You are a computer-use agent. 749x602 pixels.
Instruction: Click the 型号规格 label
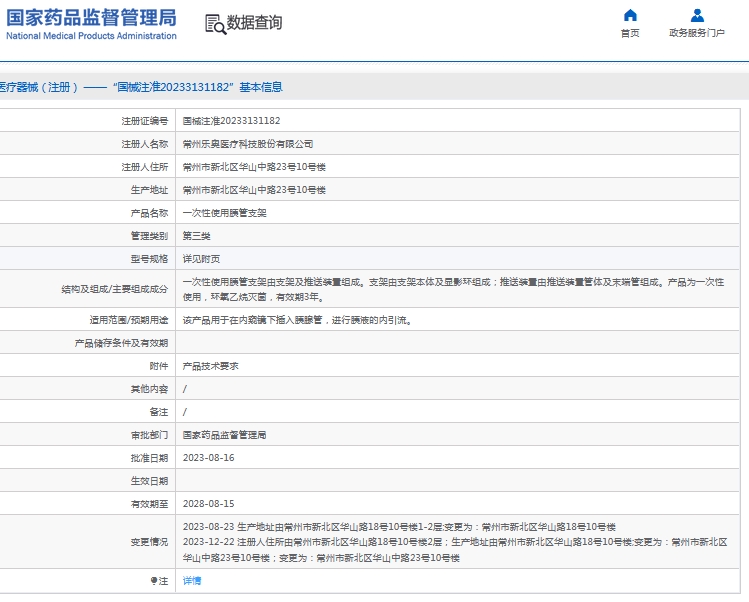150,259
